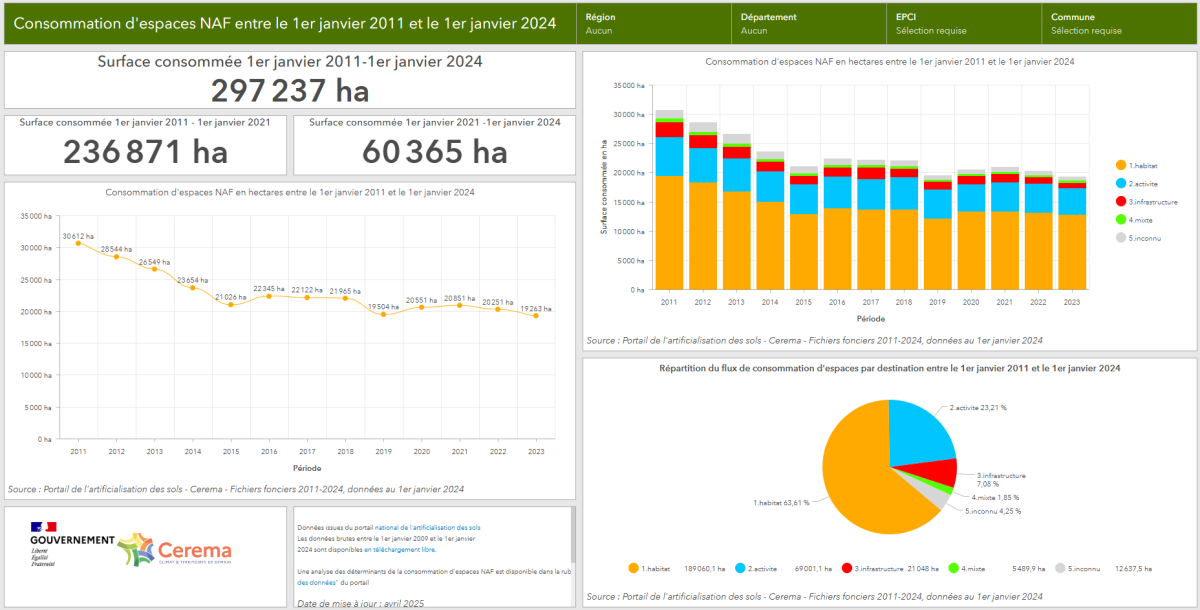The image size is (1200, 610).
Task: Click the 2011 data point on line chart
Action: (78, 243)
